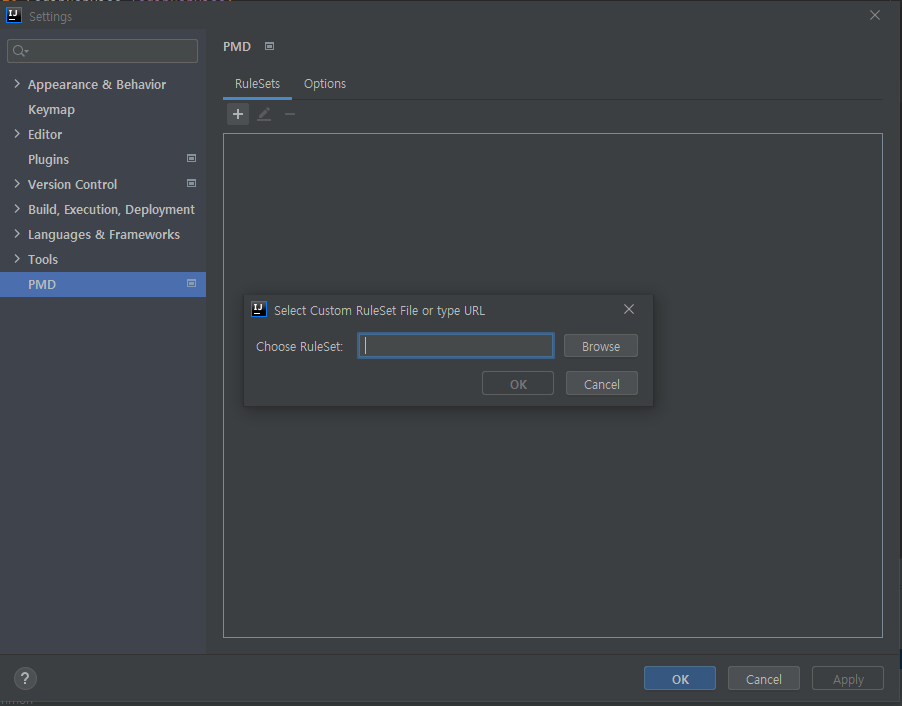The height and width of the screenshot is (706, 902).
Task: Click Cancel at bottom of Settings
Action: coord(764,678)
